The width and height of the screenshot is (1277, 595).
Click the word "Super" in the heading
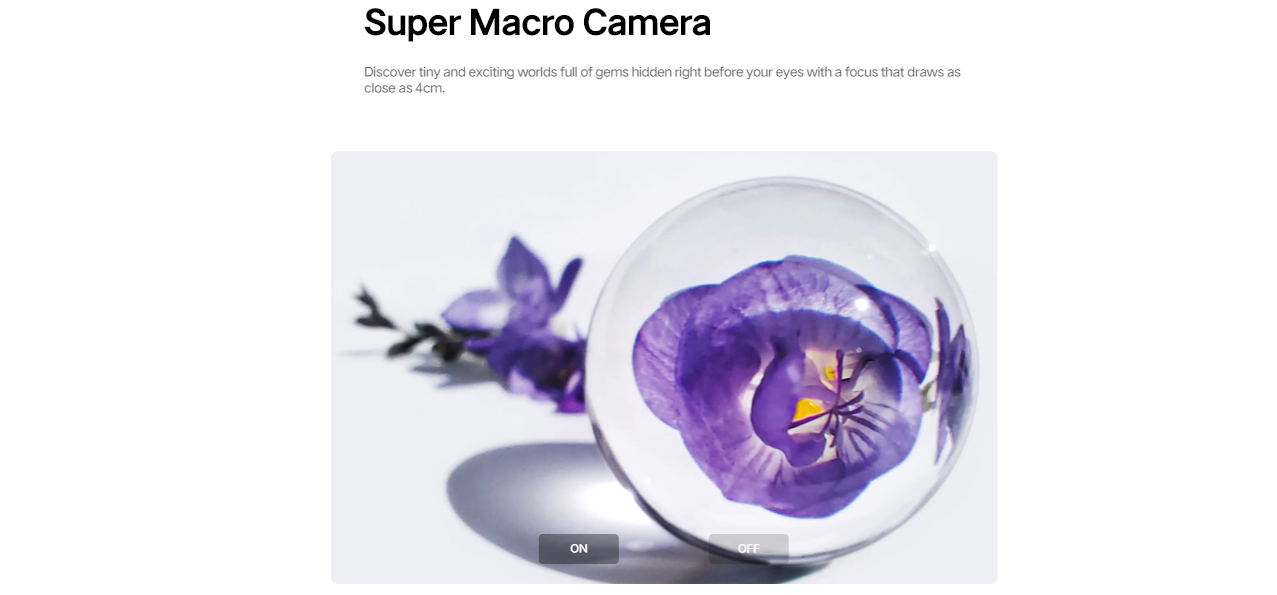point(412,23)
